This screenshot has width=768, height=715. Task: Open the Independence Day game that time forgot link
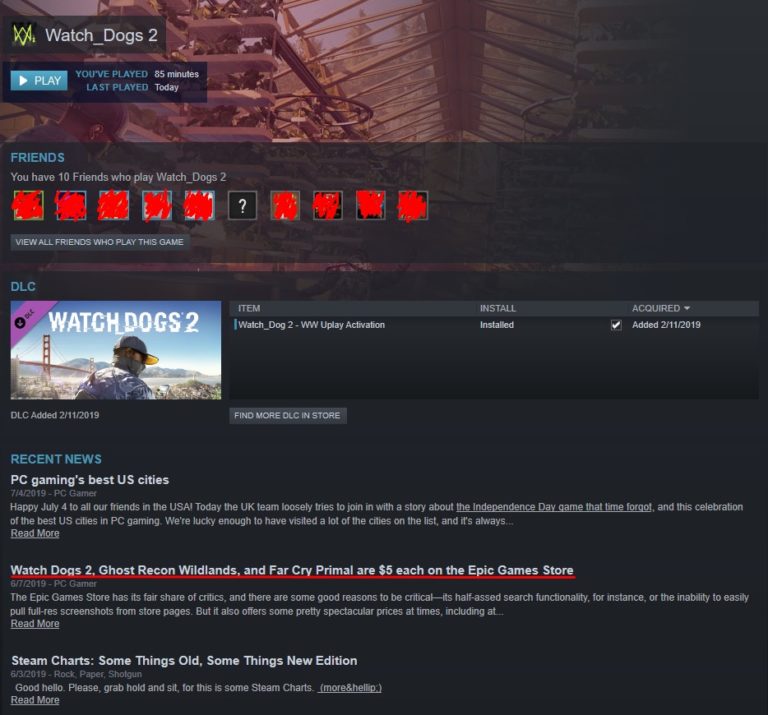point(554,507)
